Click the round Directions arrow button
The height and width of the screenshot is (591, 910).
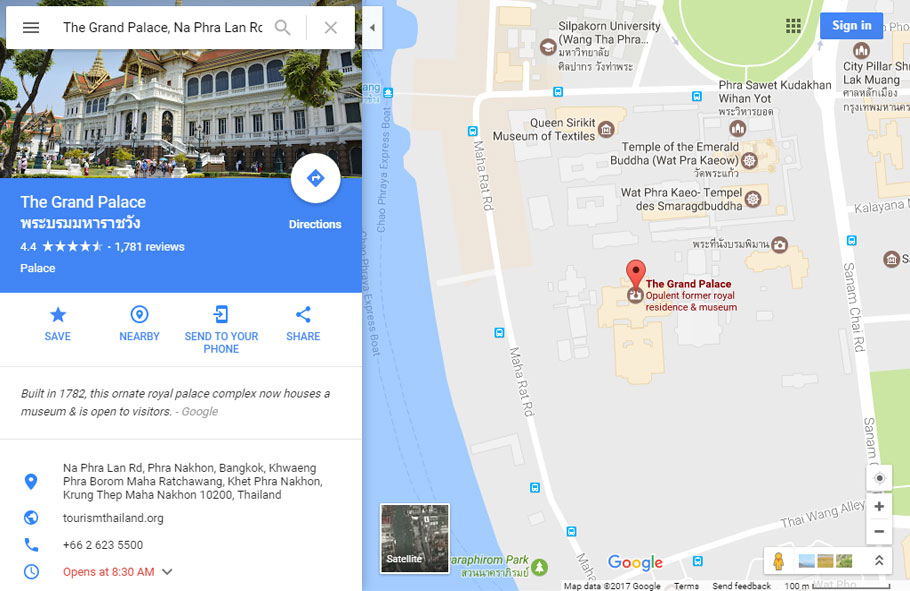point(315,178)
